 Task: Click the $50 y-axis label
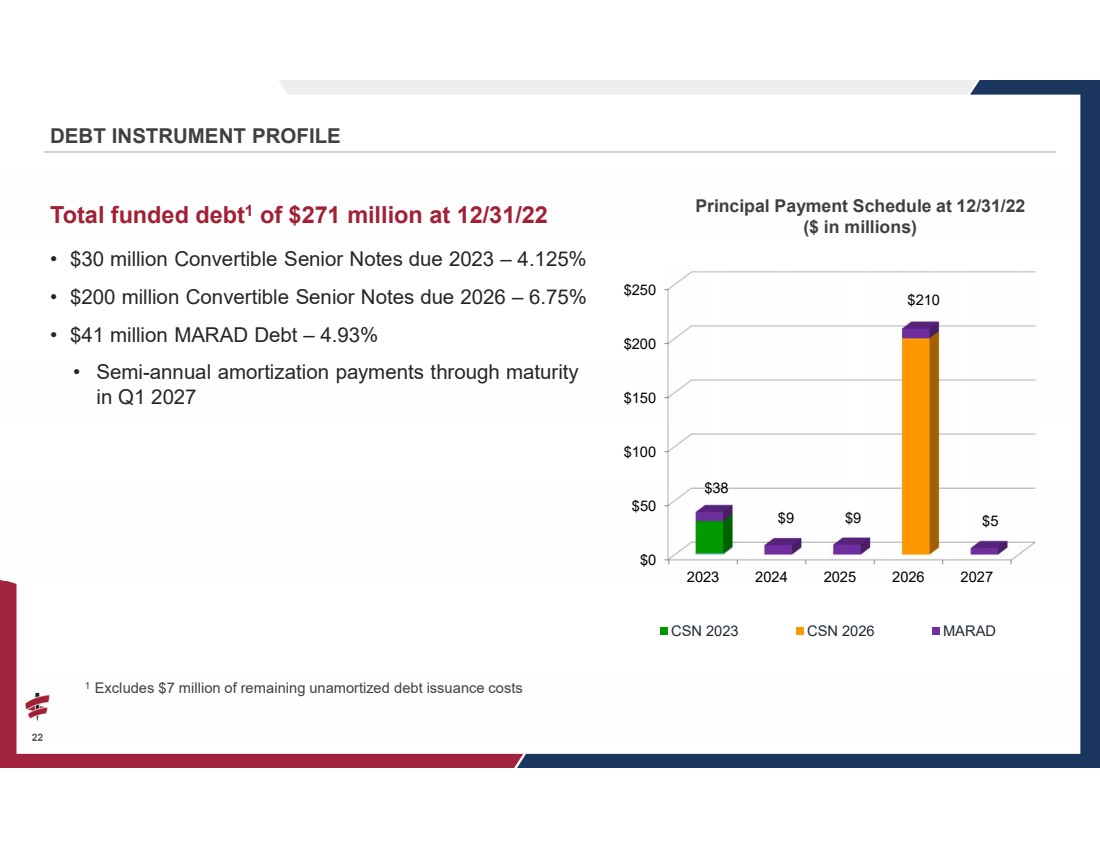(644, 505)
